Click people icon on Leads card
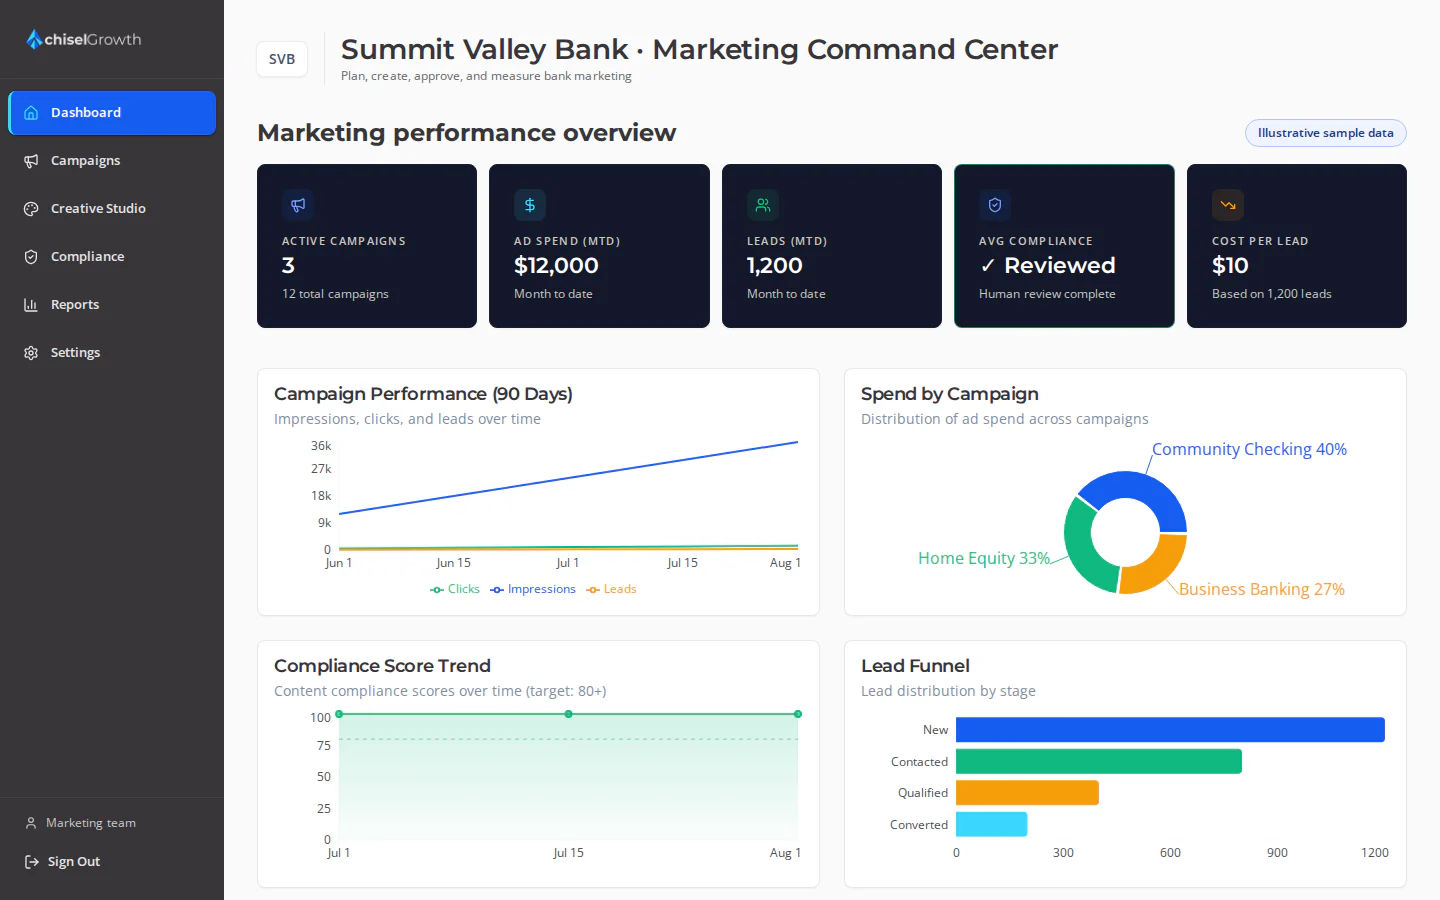 [763, 205]
